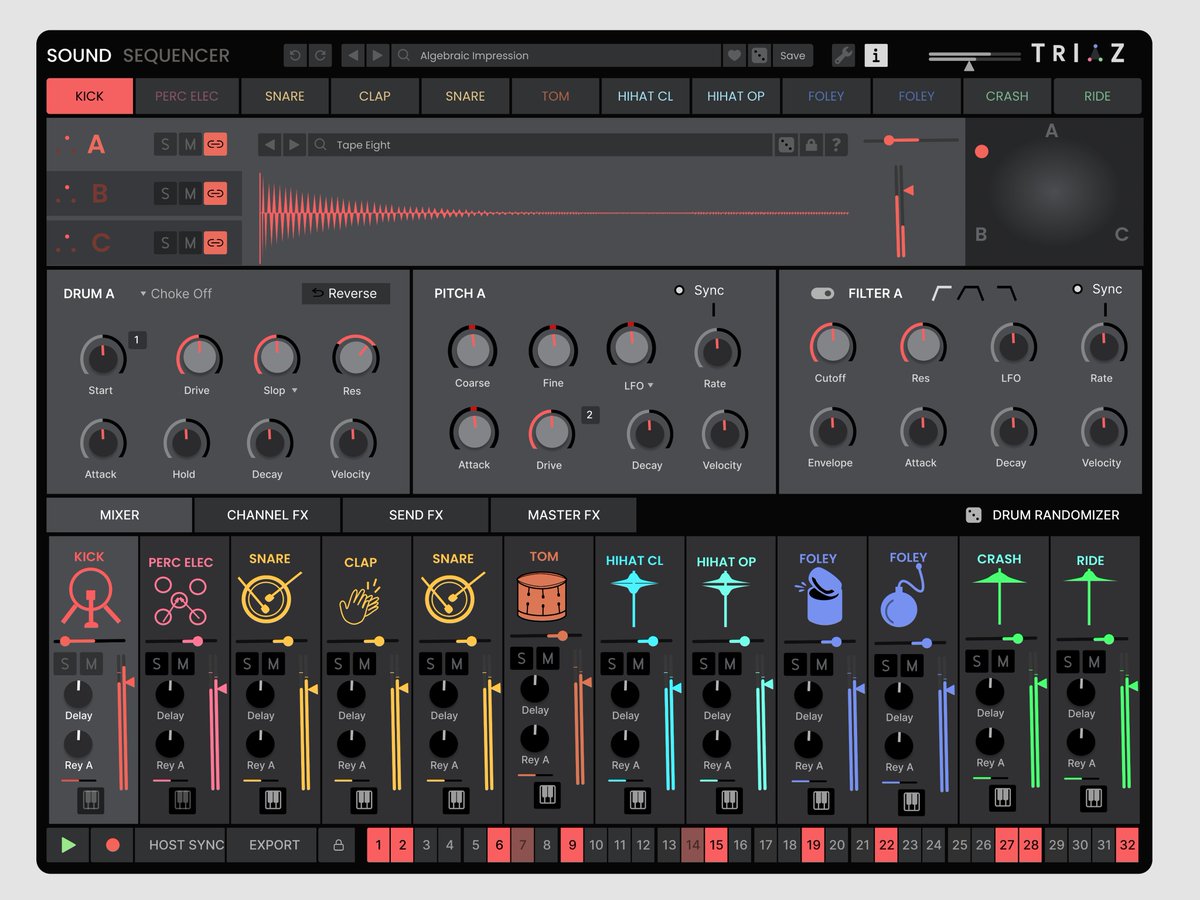
Task: Click the redo arrow icon
Action: 318,56
